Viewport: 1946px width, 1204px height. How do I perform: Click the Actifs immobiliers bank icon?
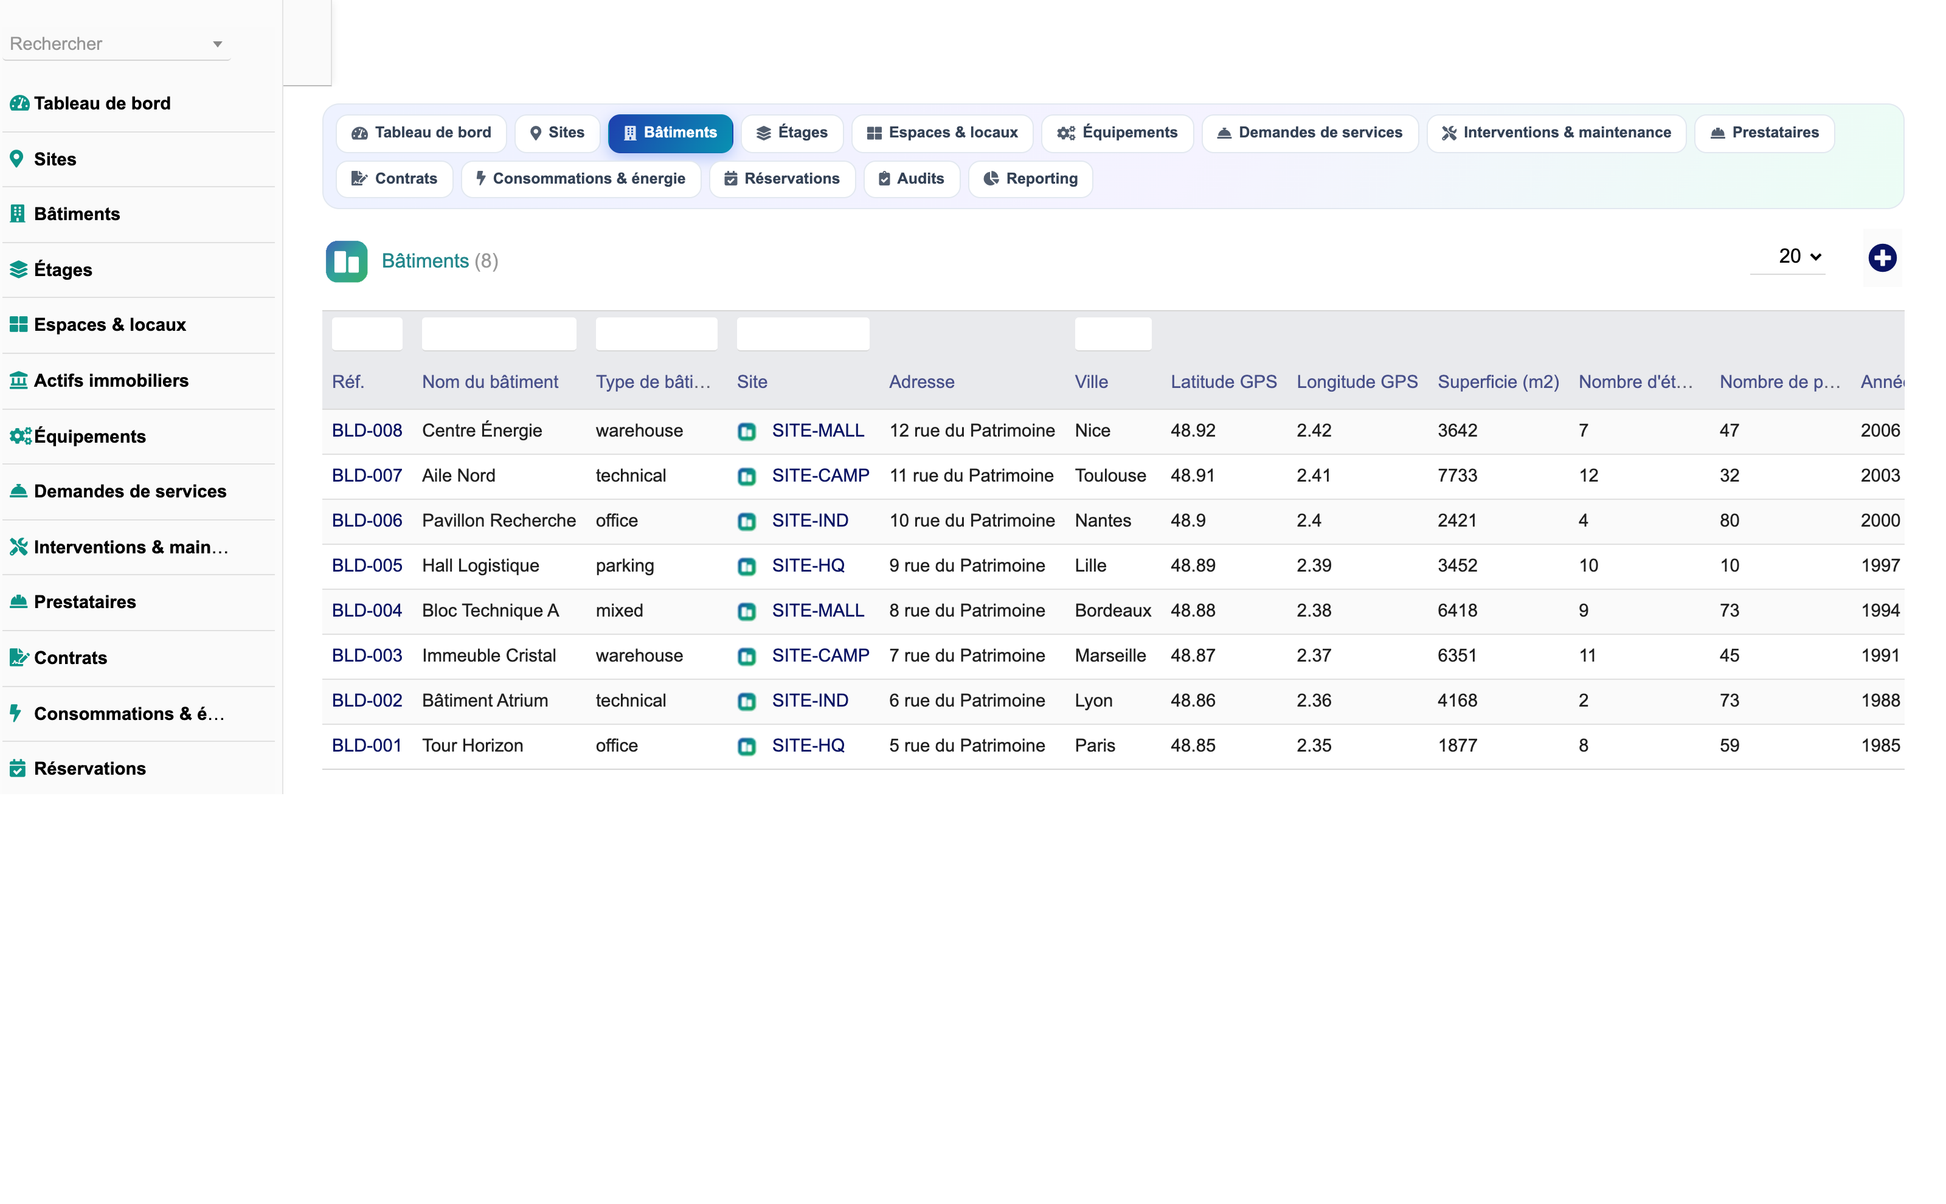[19, 380]
